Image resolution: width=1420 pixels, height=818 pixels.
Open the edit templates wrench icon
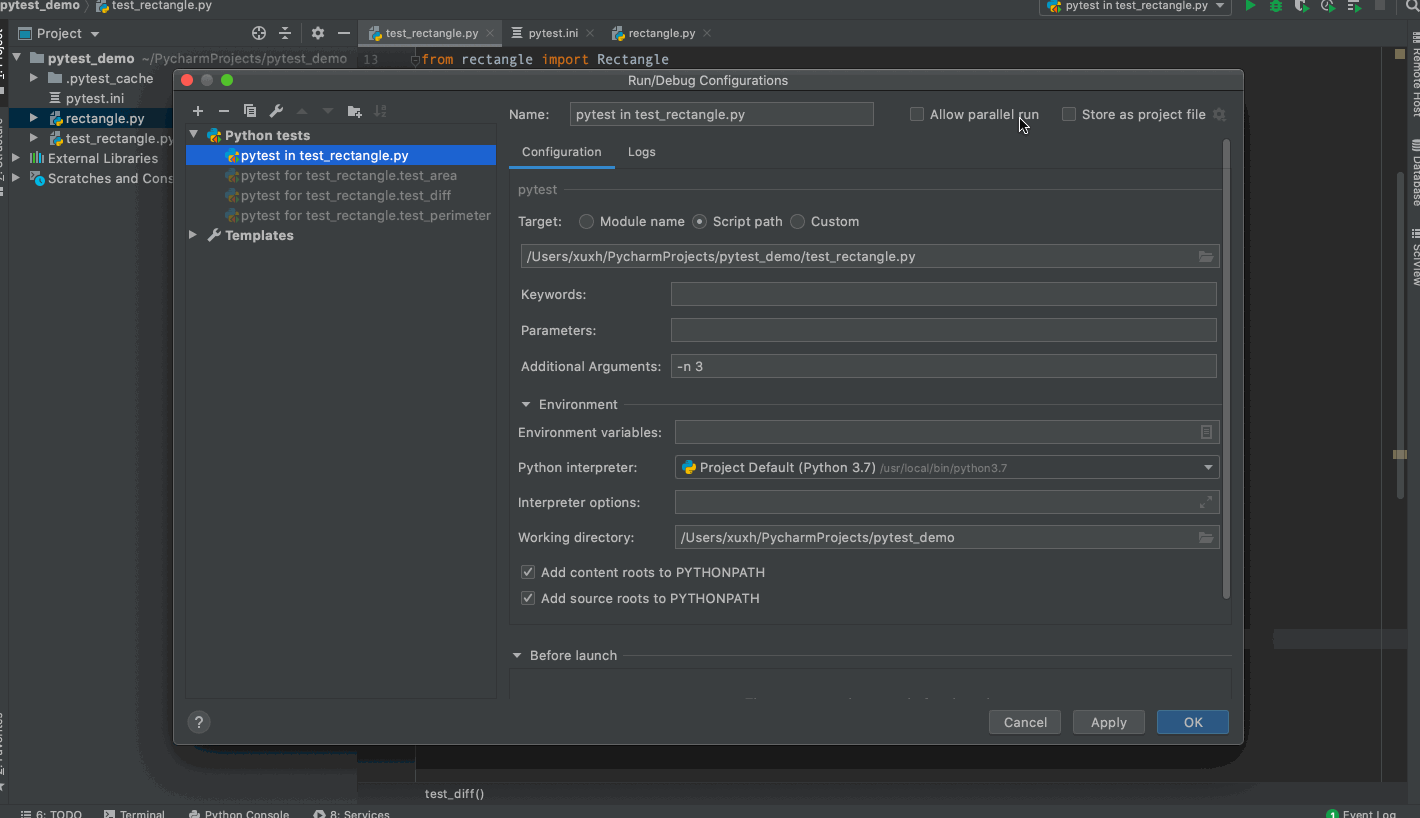click(276, 111)
